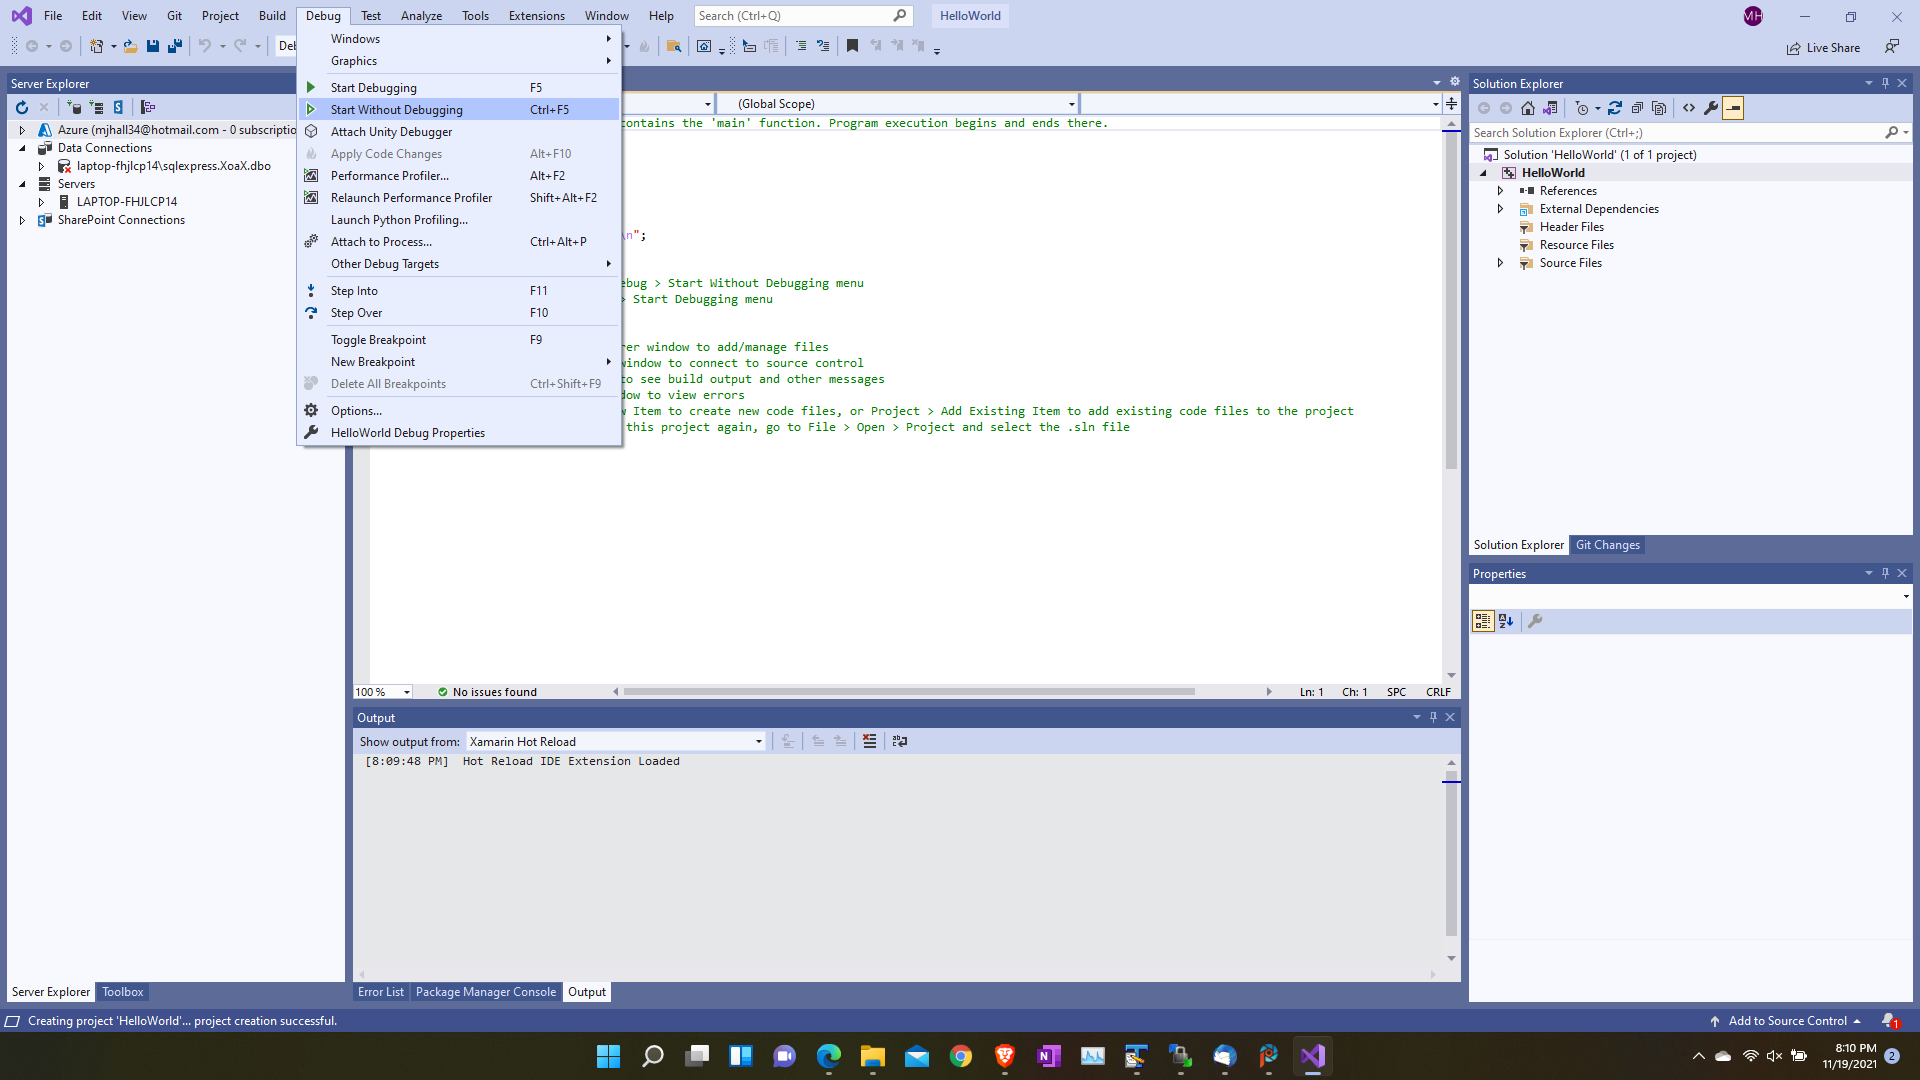
Task: Toggle word wrap in Output window
Action: [899, 741]
